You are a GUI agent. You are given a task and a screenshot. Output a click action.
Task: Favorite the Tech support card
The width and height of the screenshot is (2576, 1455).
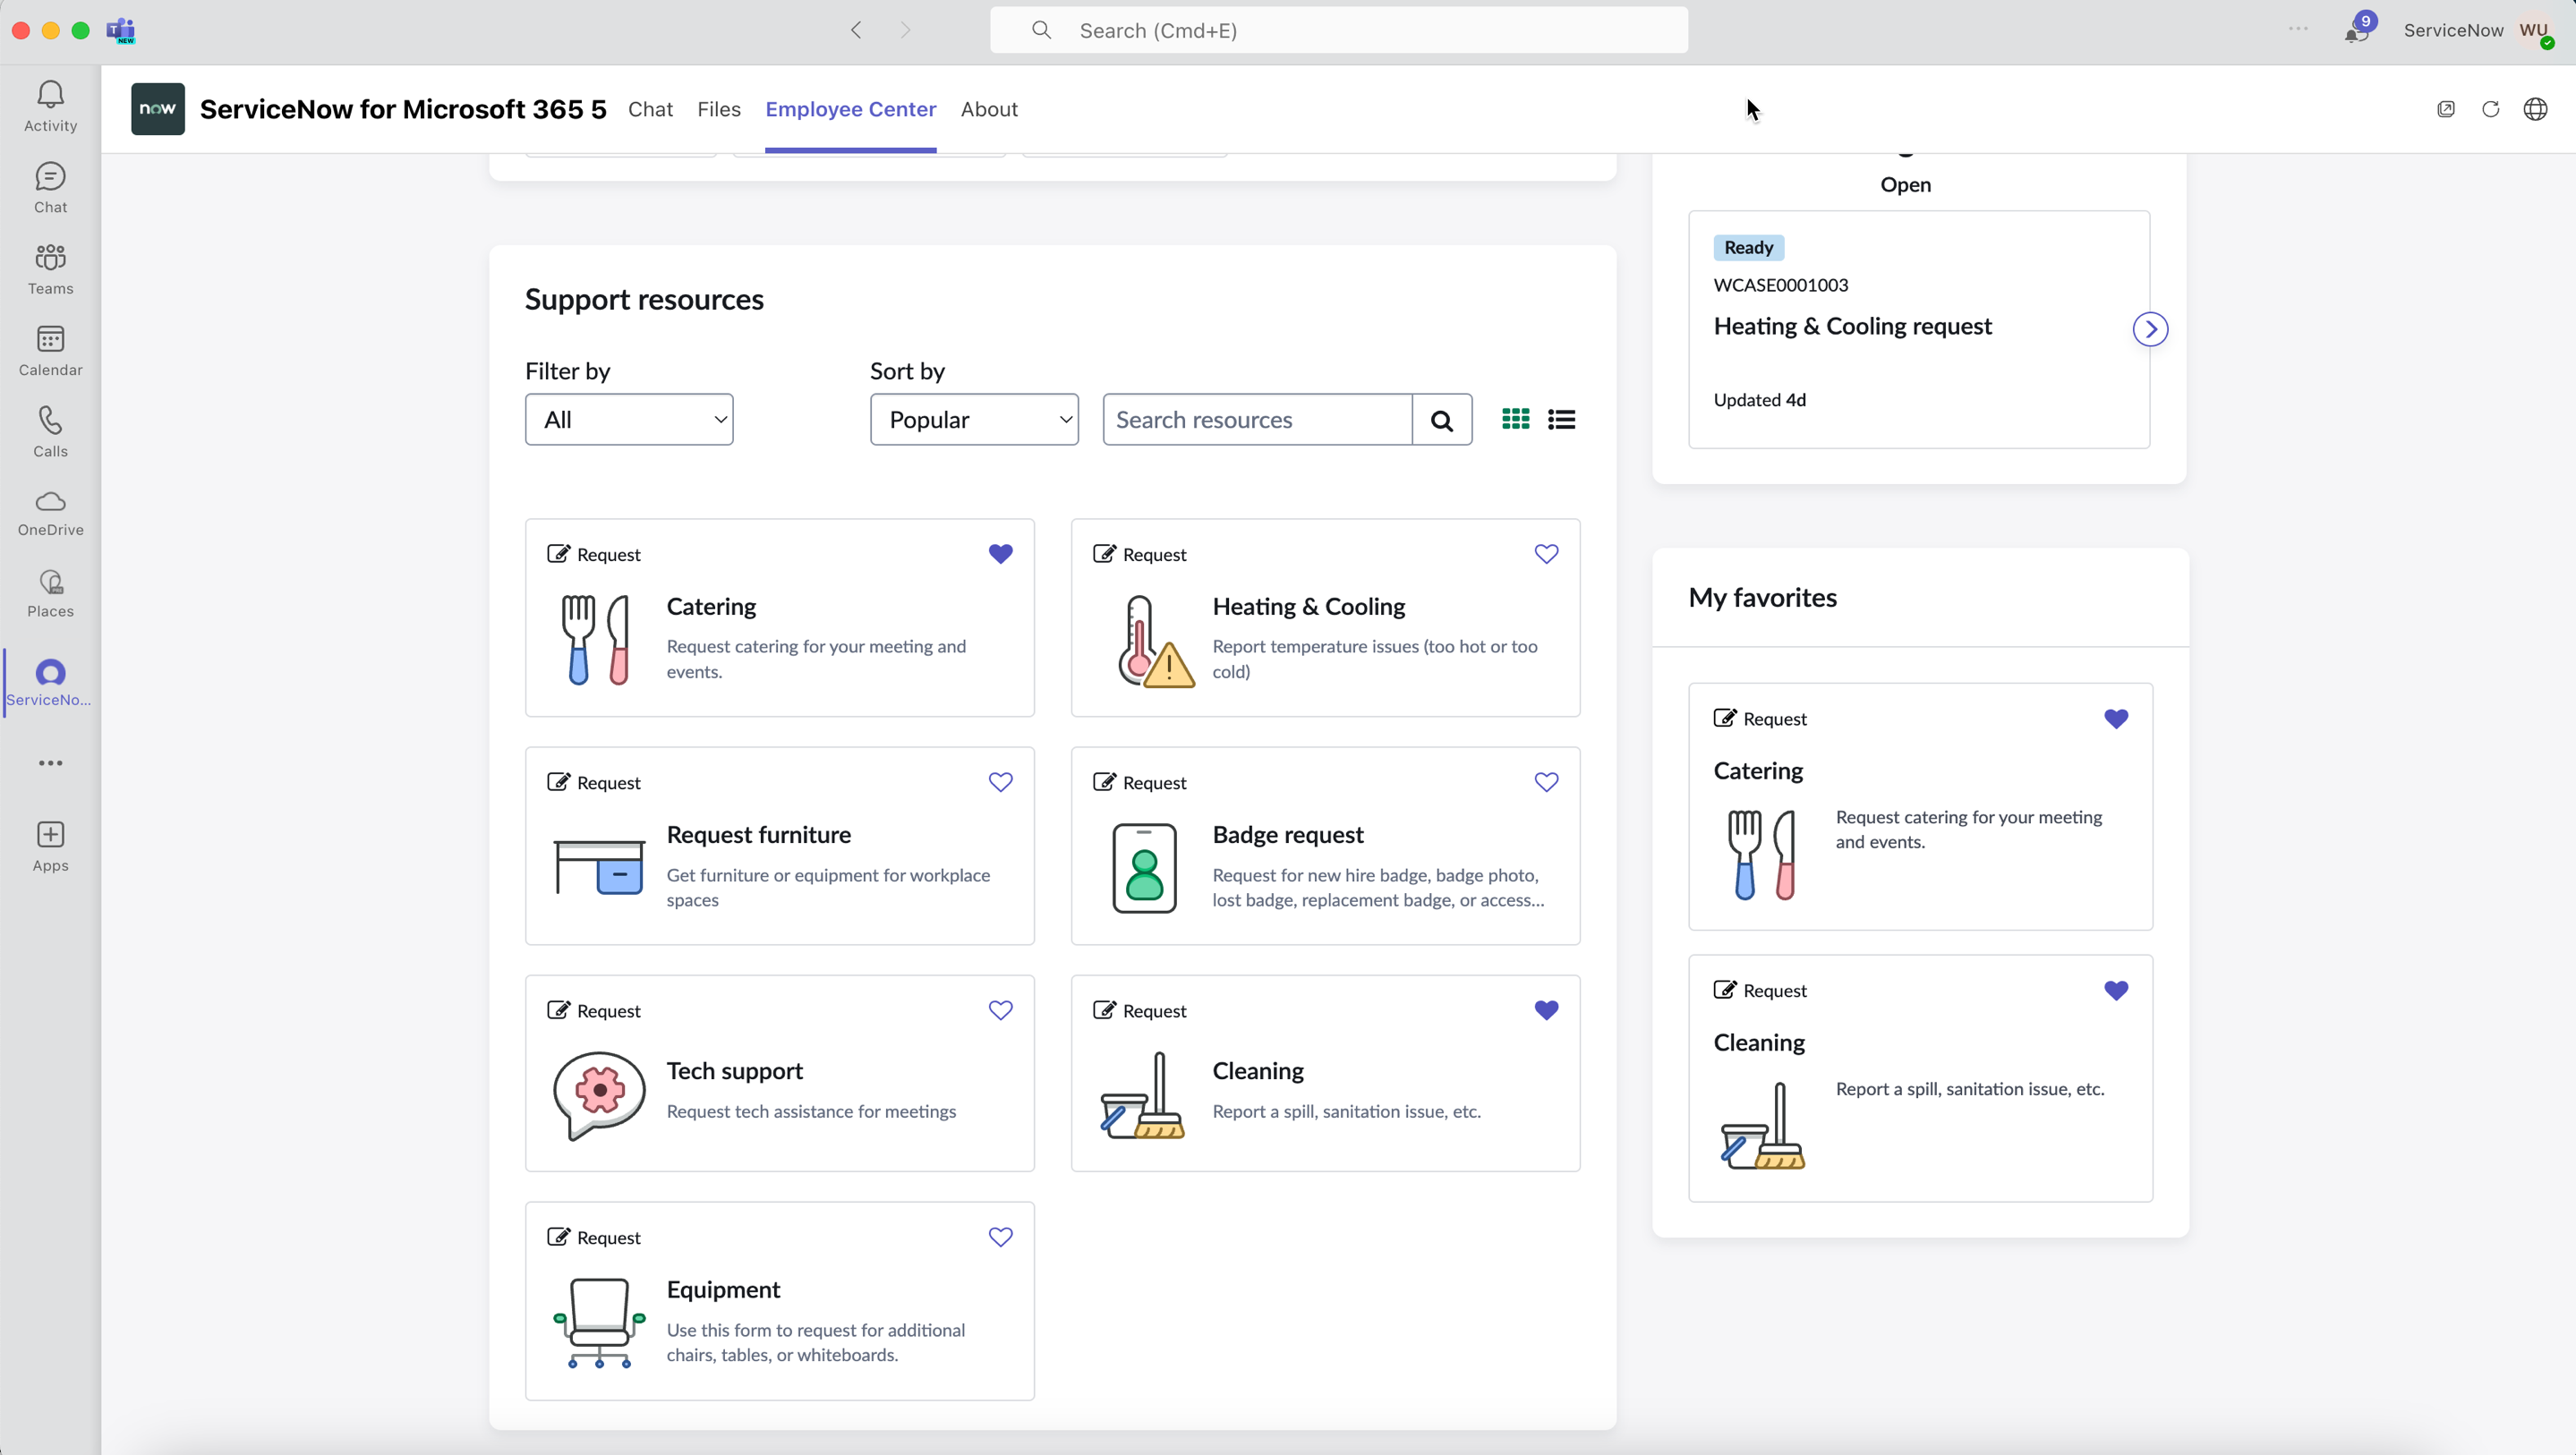(x=1000, y=1010)
